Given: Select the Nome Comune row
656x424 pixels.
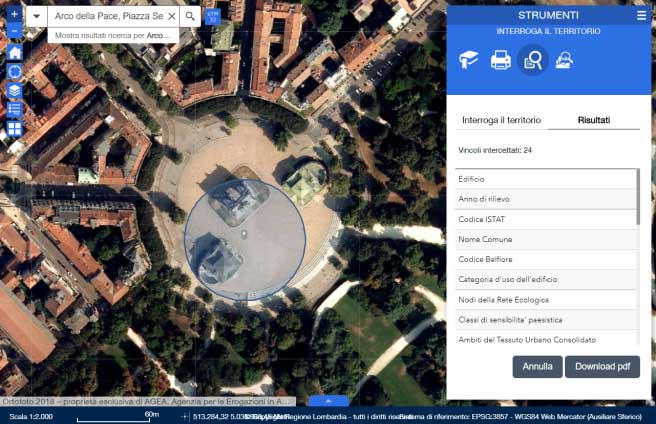Looking at the screenshot, I should [546, 239].
